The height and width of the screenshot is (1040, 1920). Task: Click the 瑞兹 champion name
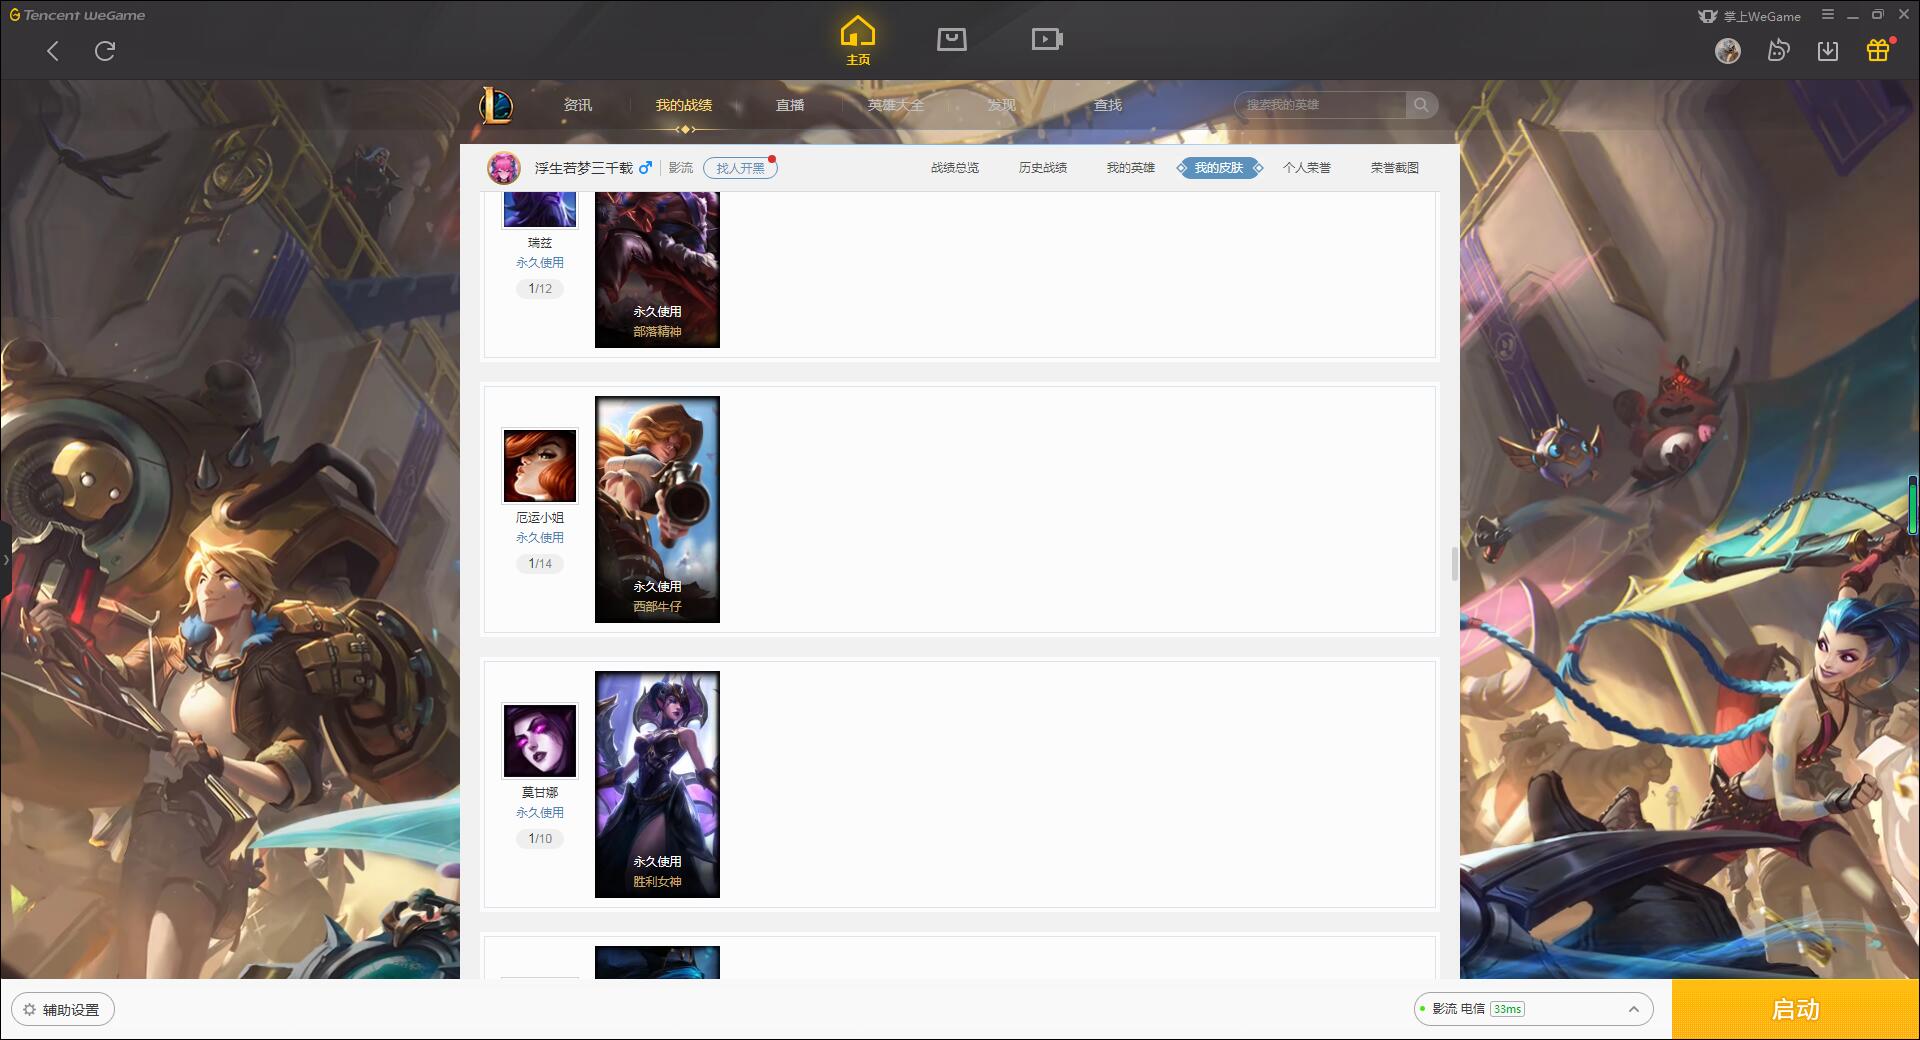click(540, 243)
